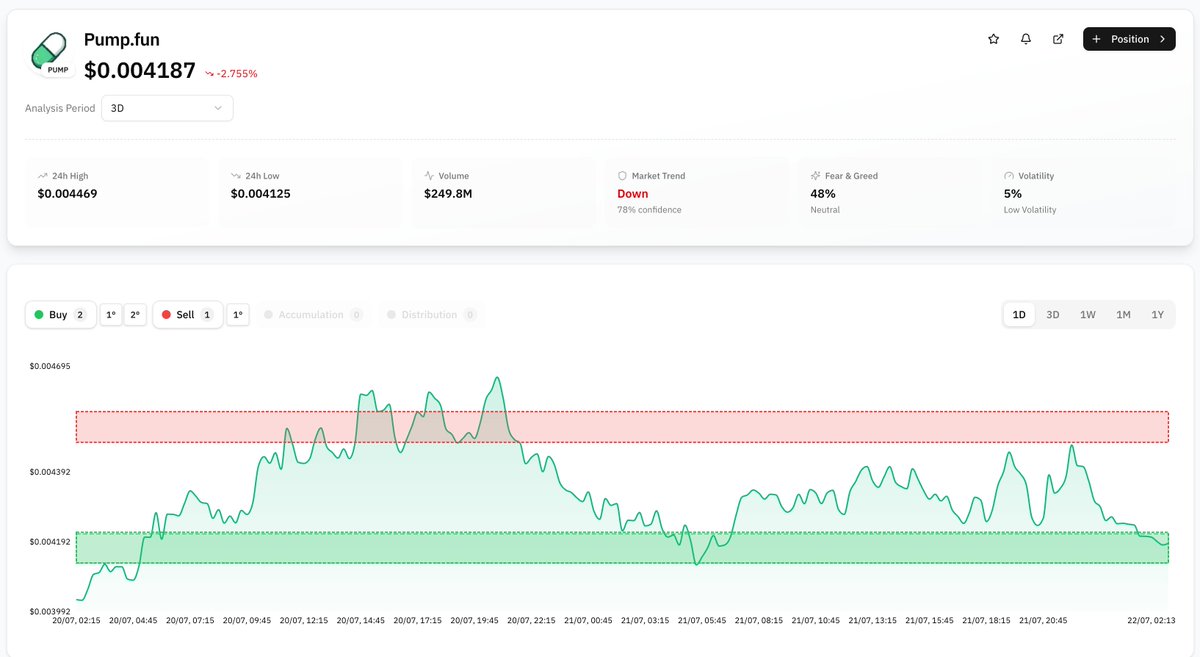Viewport: 1200px width, 657px height.
Task: Switch chart to 1W range
Action: 1088,315
